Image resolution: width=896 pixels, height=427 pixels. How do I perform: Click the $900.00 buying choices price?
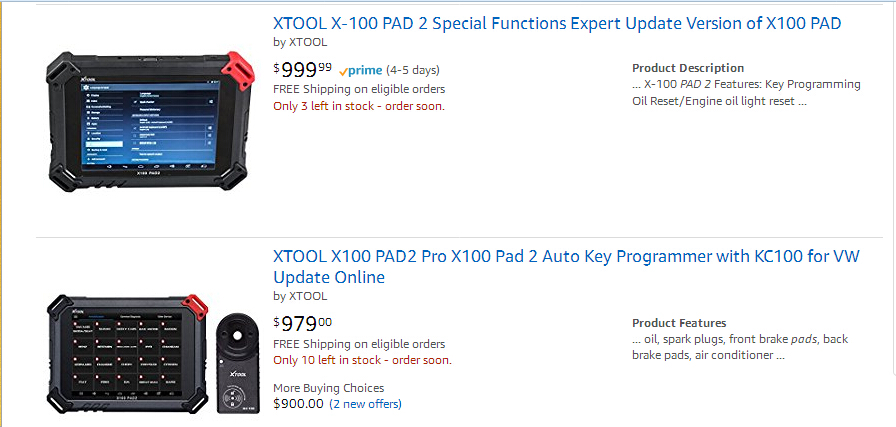click(299, 404)
